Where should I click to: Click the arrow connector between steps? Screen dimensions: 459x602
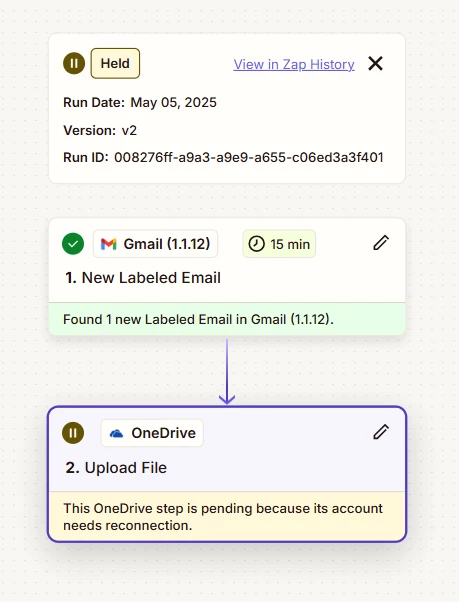click(x=227, y=372)
